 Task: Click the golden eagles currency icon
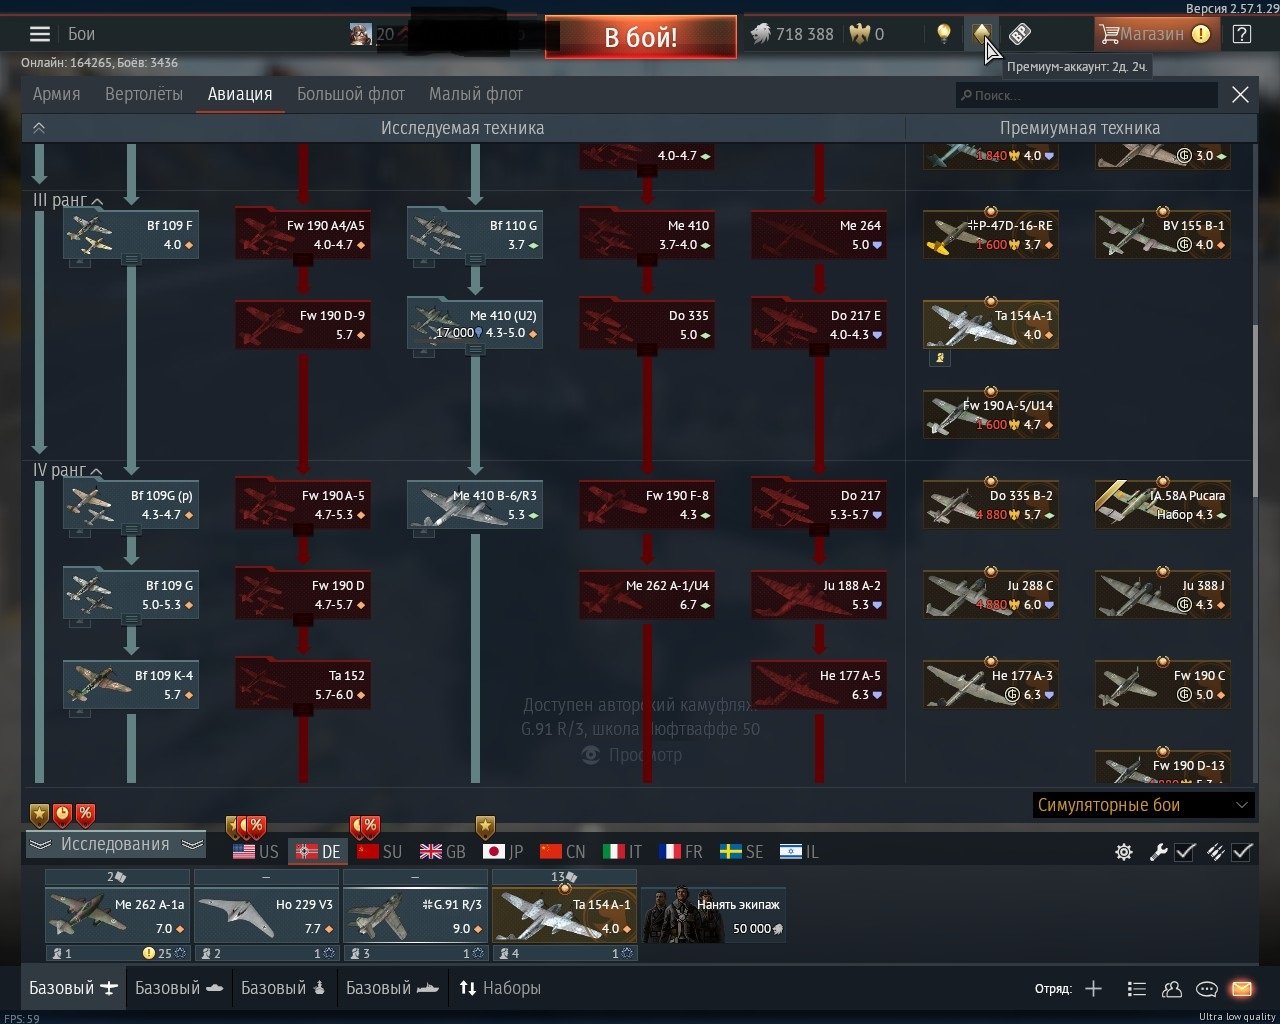[859, 34]
